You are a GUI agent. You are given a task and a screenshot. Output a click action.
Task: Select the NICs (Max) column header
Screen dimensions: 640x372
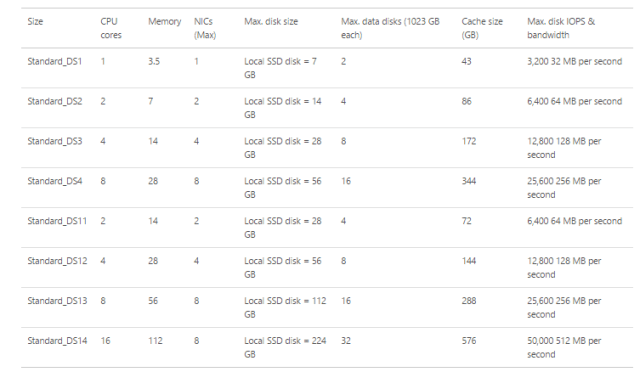click(x=205, y=28)
